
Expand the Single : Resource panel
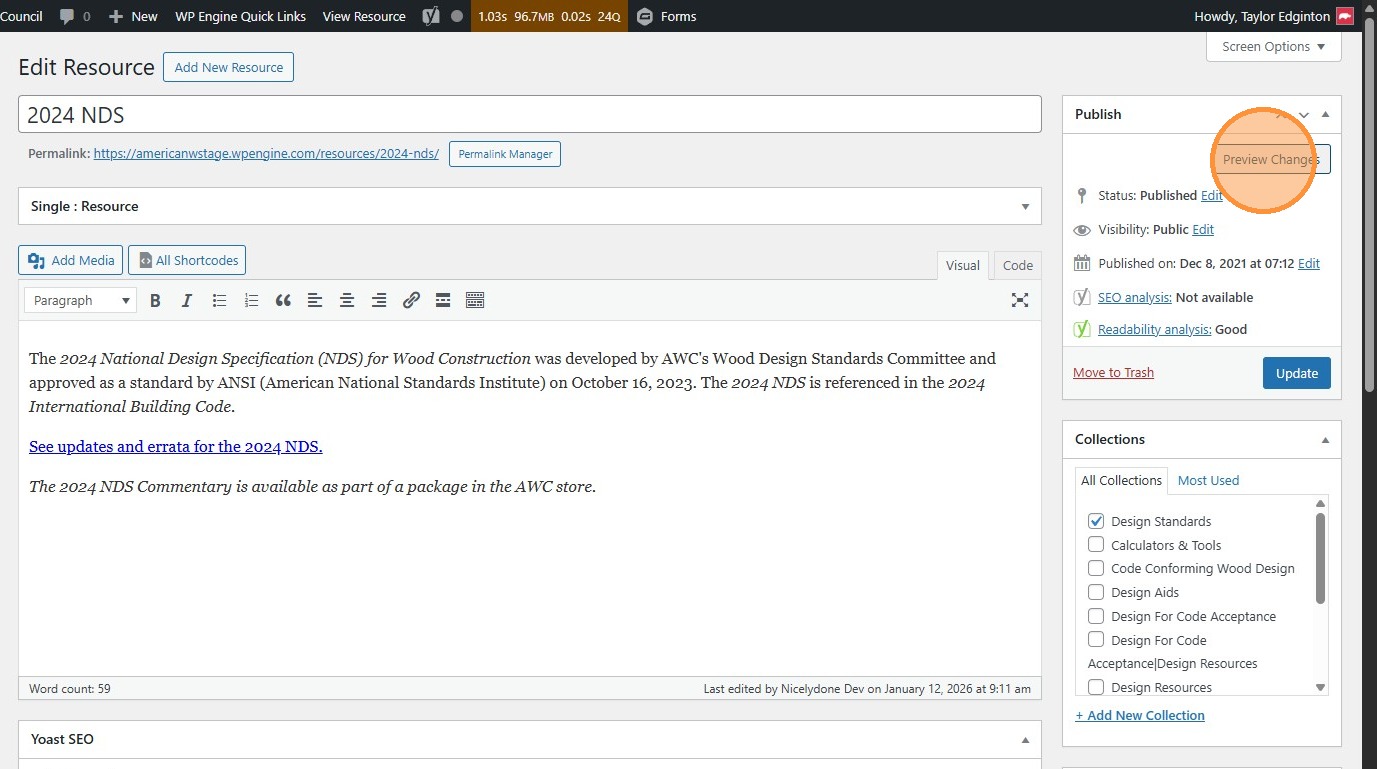tap(1025, 207)
